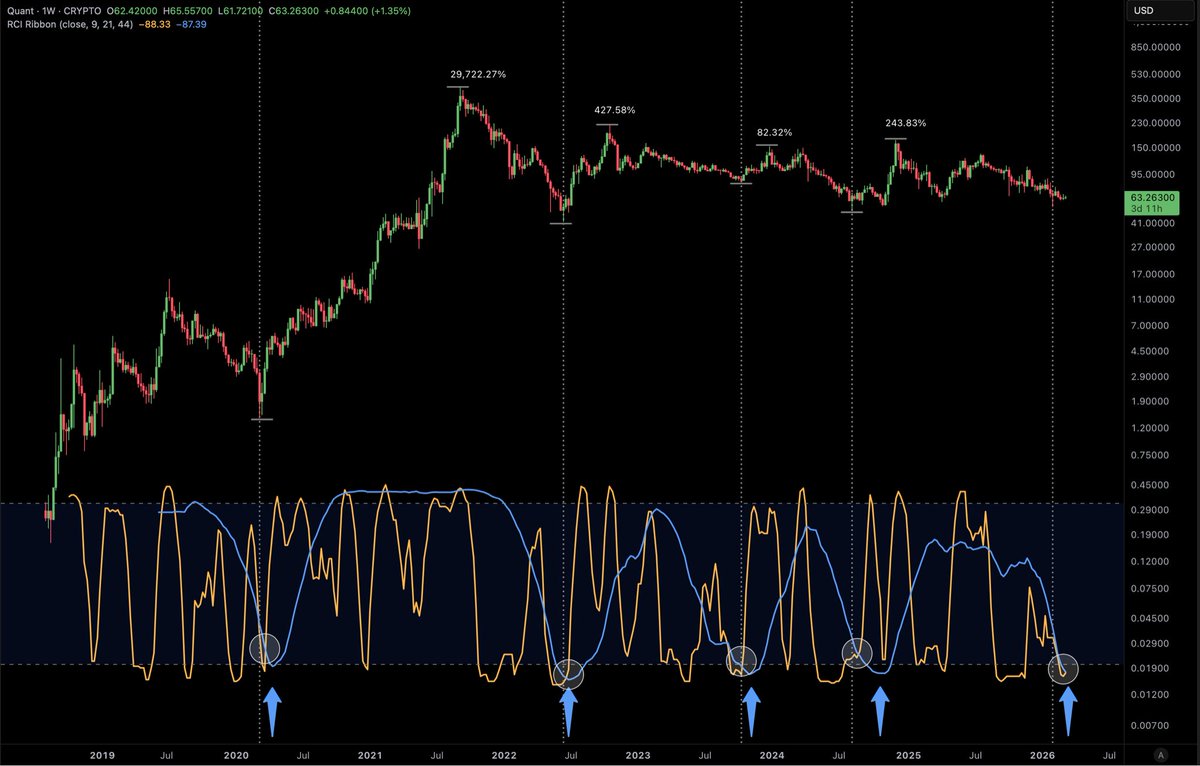Click the 427.58% gain label
Image resolution: width=1200 pixels, height=766 pixels.
click(614, 110)
